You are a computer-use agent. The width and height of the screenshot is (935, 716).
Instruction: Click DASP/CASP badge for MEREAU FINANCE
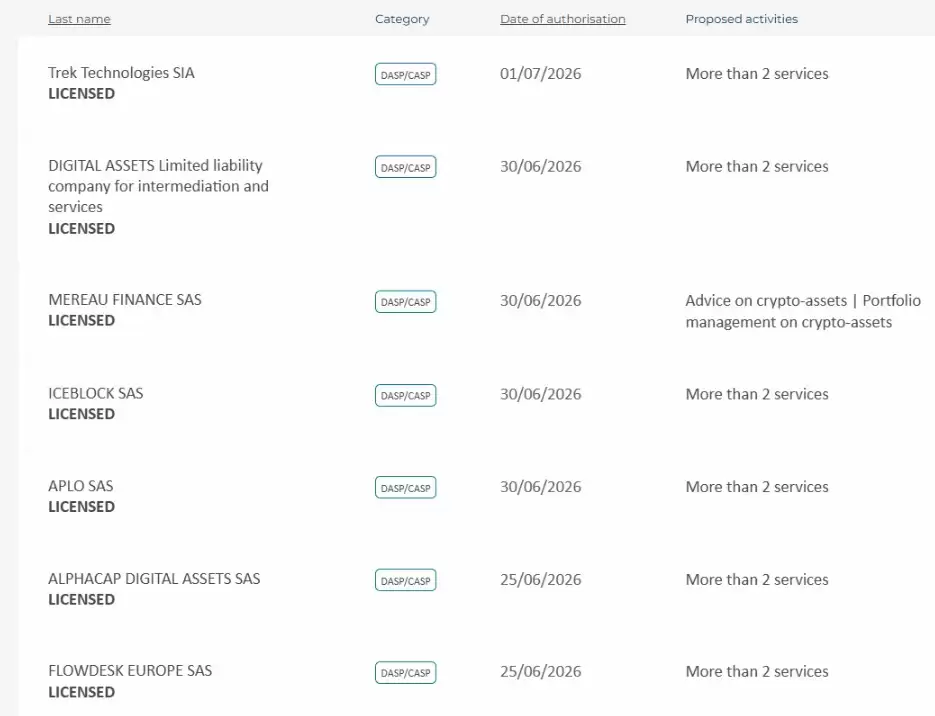click(405, 302)
